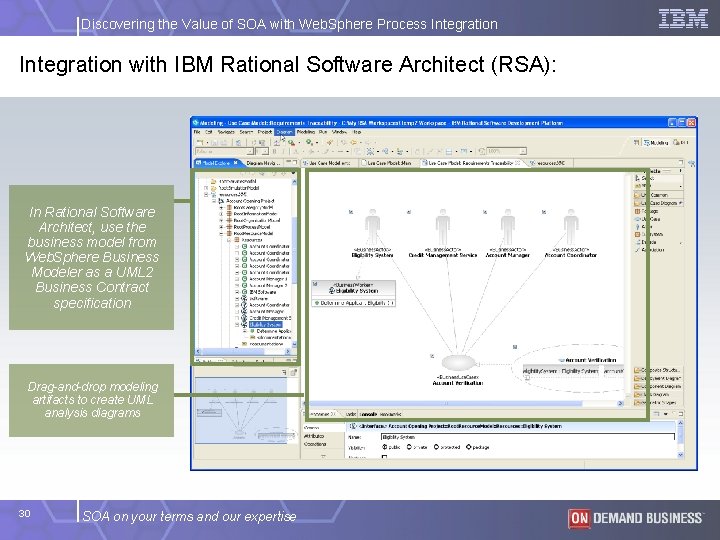The image size is (720, 540).
Task: Open the zoom percentage combo box
Action: [x=506, y=151]
